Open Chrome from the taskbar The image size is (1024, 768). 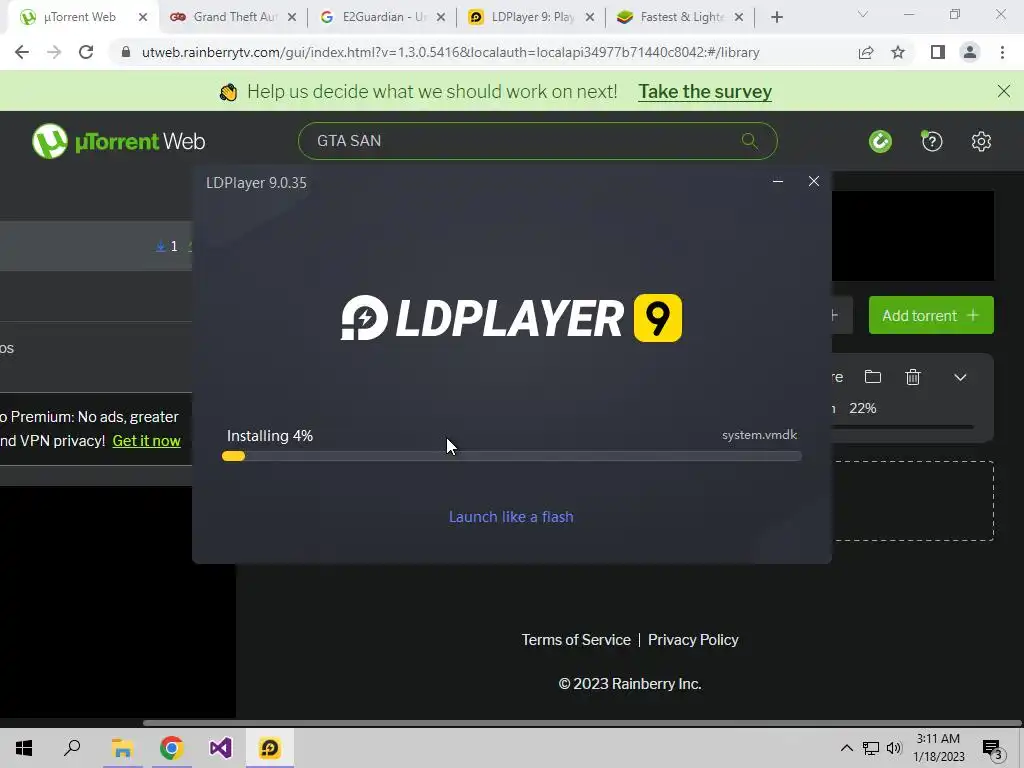[x=172, y=748]
